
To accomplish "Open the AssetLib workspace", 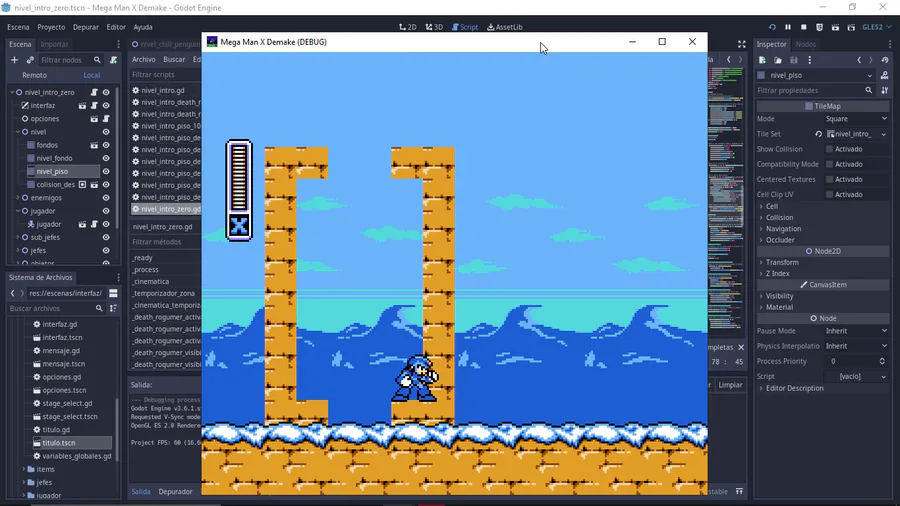I will pyautogui.click(x=505, y=27).
